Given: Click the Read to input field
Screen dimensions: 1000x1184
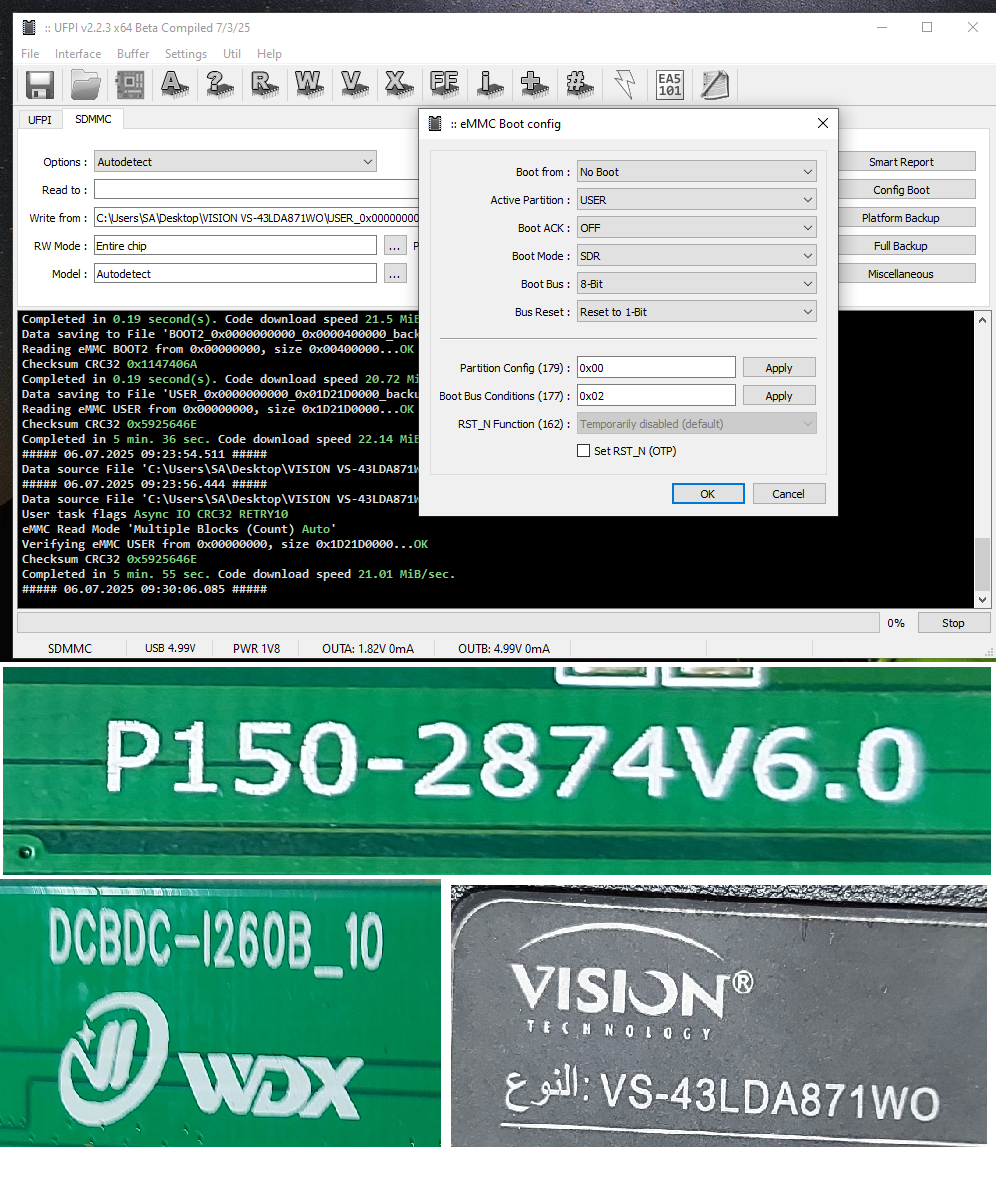Looking at the screenshot, I should 257,190.
